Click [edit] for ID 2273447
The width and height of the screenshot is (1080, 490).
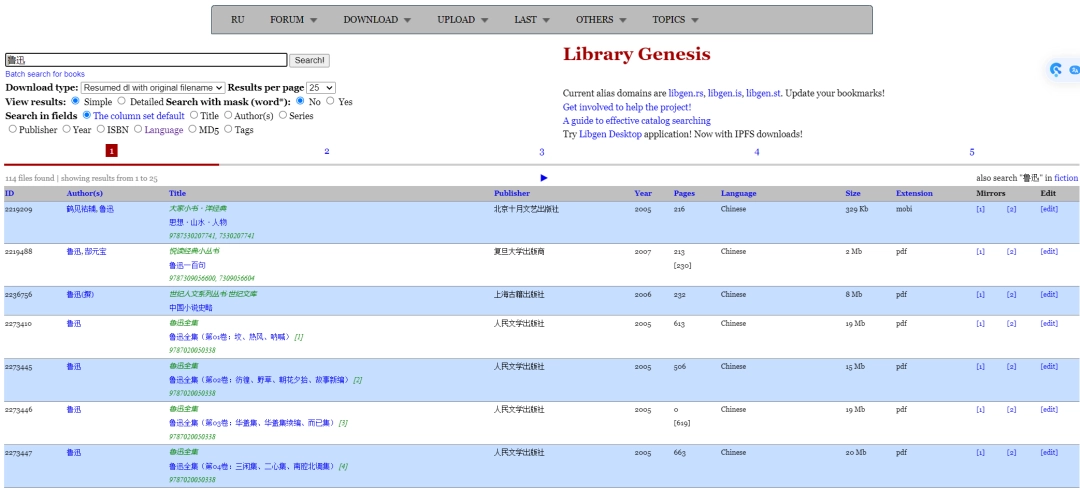pos(1049,453)
